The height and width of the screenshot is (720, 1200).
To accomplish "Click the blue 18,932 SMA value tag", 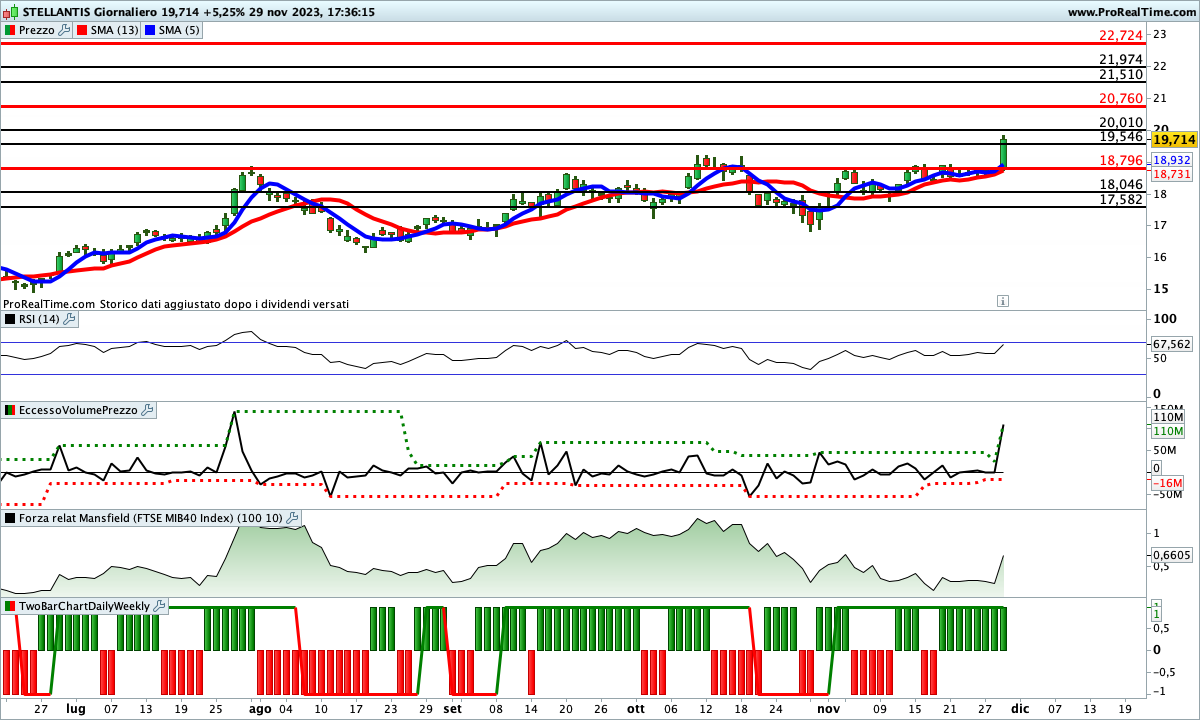I will pos(1172,160).
